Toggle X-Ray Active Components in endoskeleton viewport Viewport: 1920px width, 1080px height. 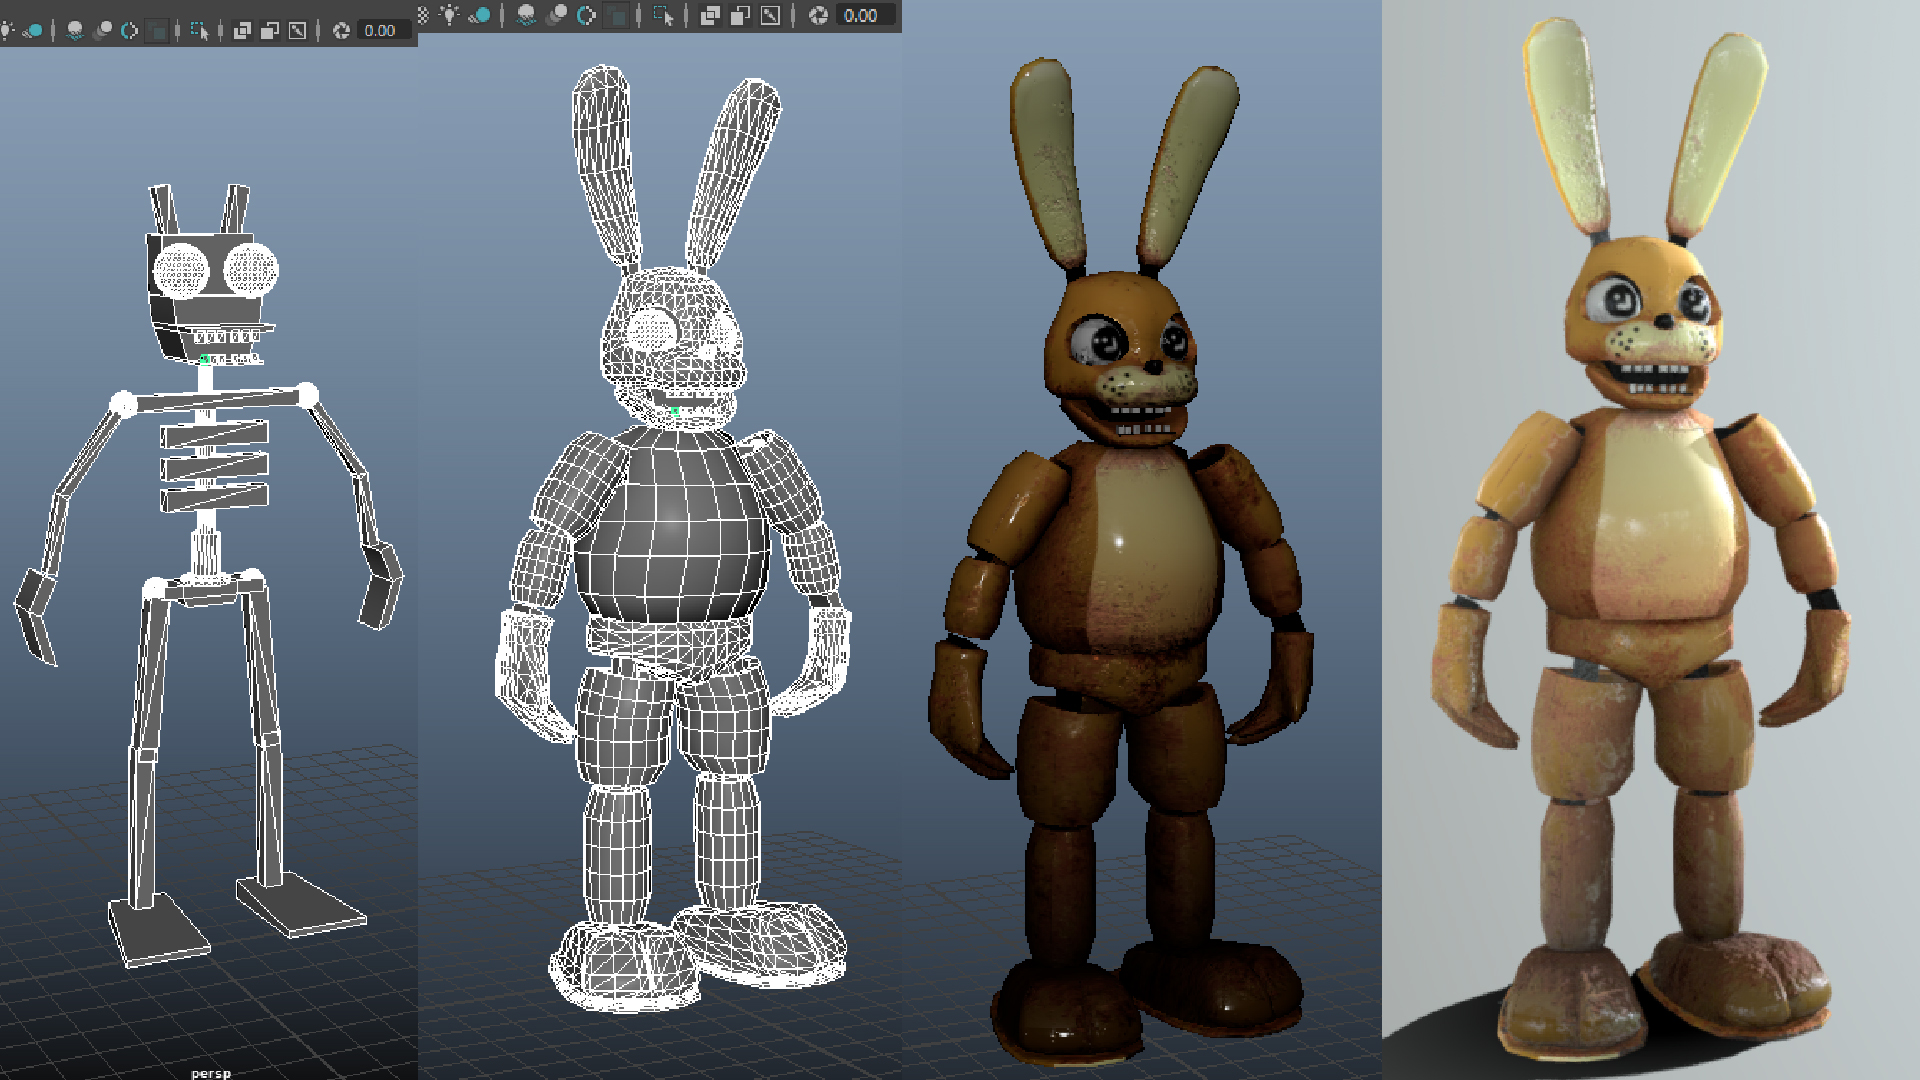[x=270, y=30]
